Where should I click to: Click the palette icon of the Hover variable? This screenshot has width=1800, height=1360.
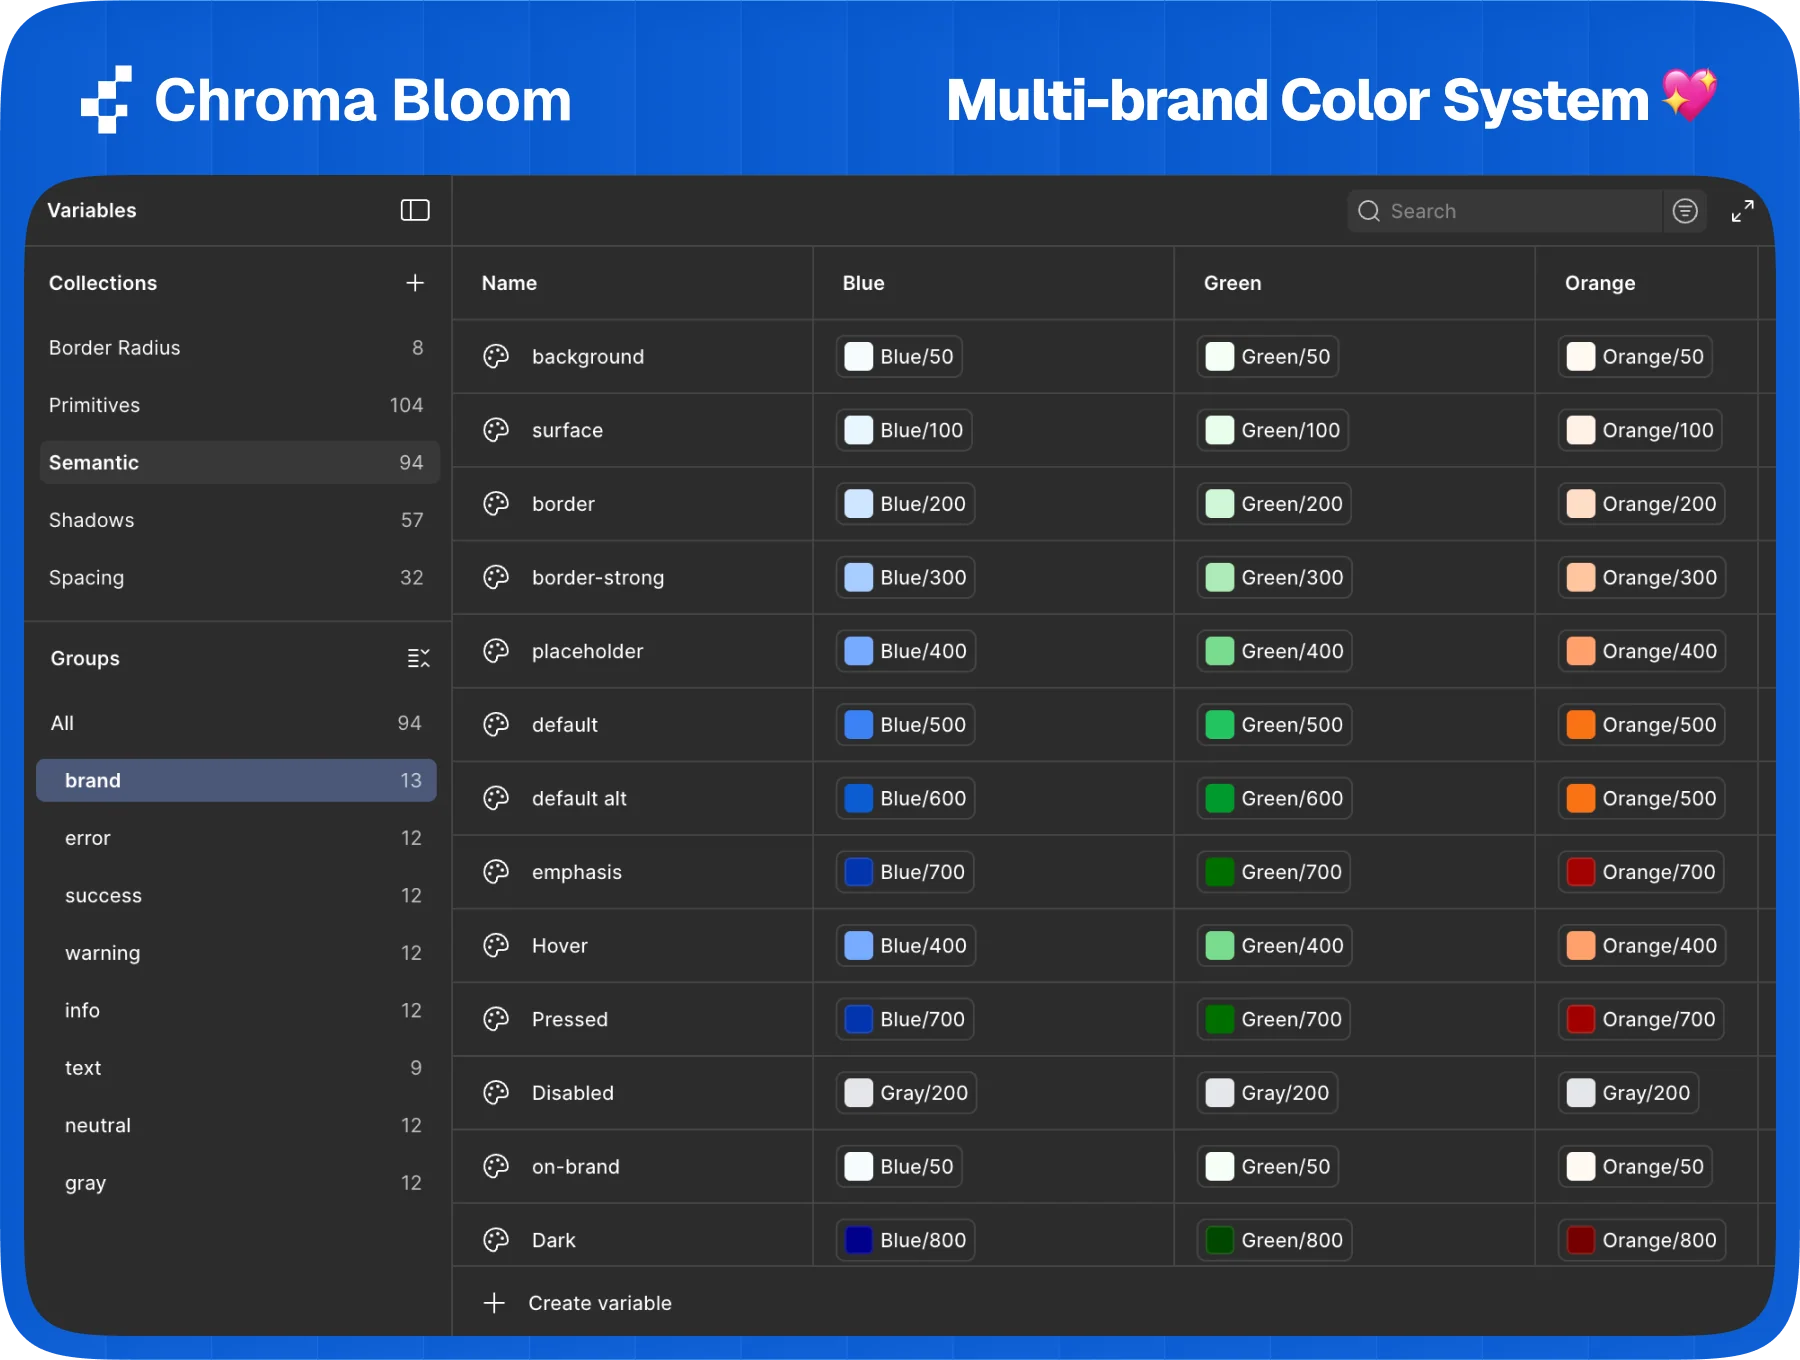click(x=496, y=946)
